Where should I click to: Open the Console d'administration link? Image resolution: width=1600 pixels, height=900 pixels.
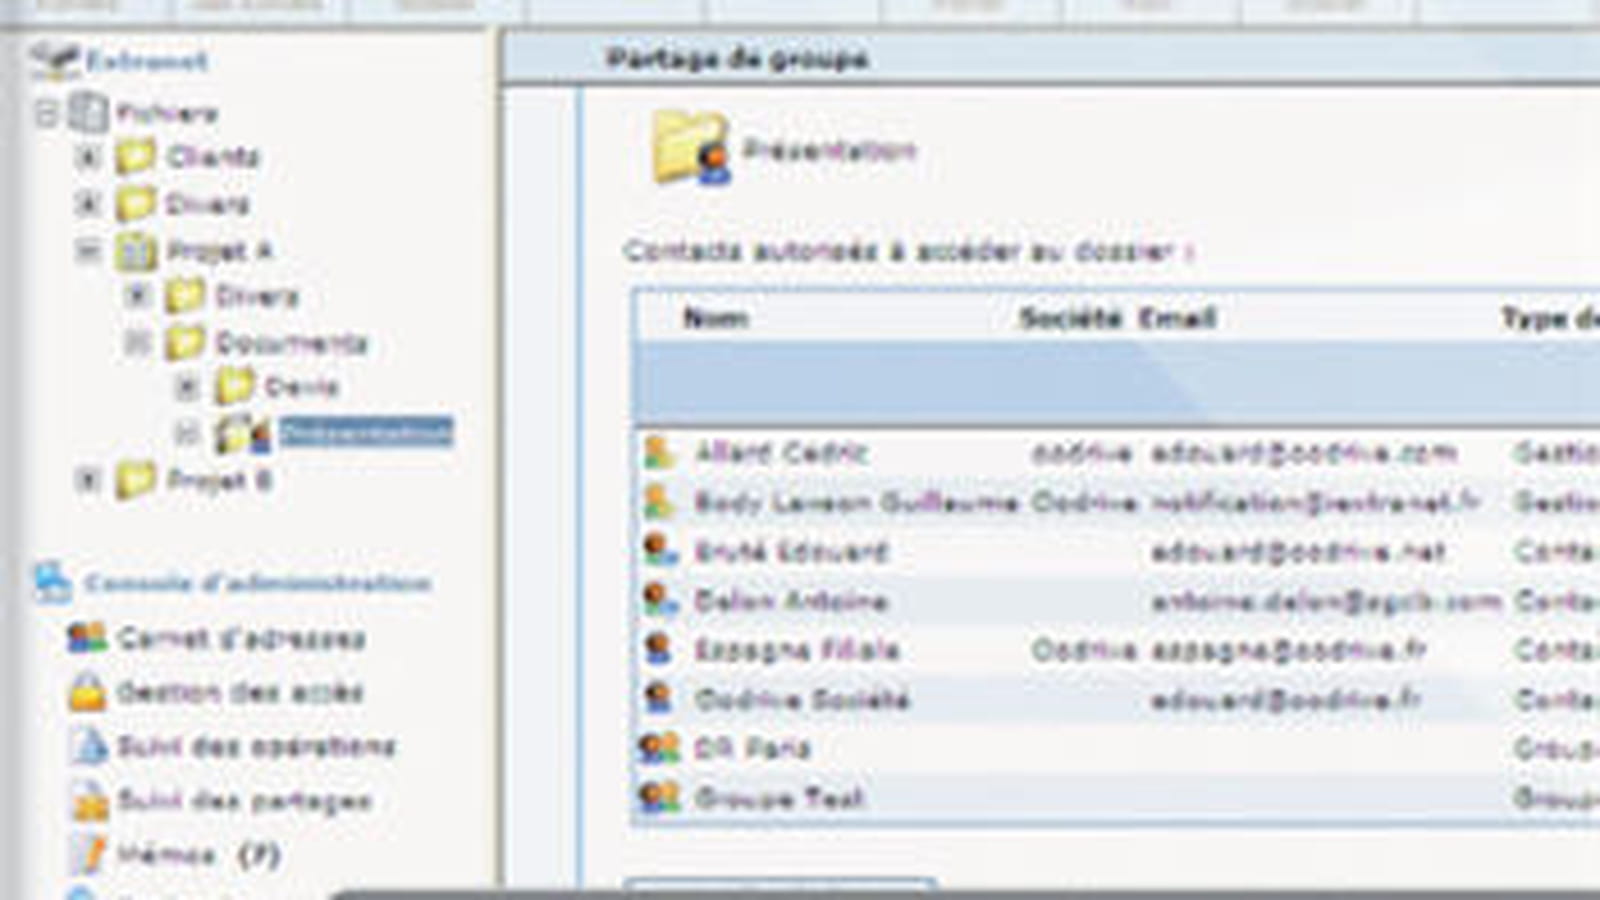[x=257, y=583]
